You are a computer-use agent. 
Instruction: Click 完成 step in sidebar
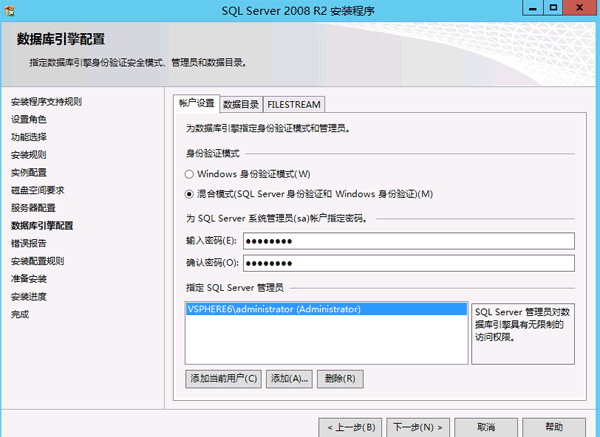[x=20, y=315]
